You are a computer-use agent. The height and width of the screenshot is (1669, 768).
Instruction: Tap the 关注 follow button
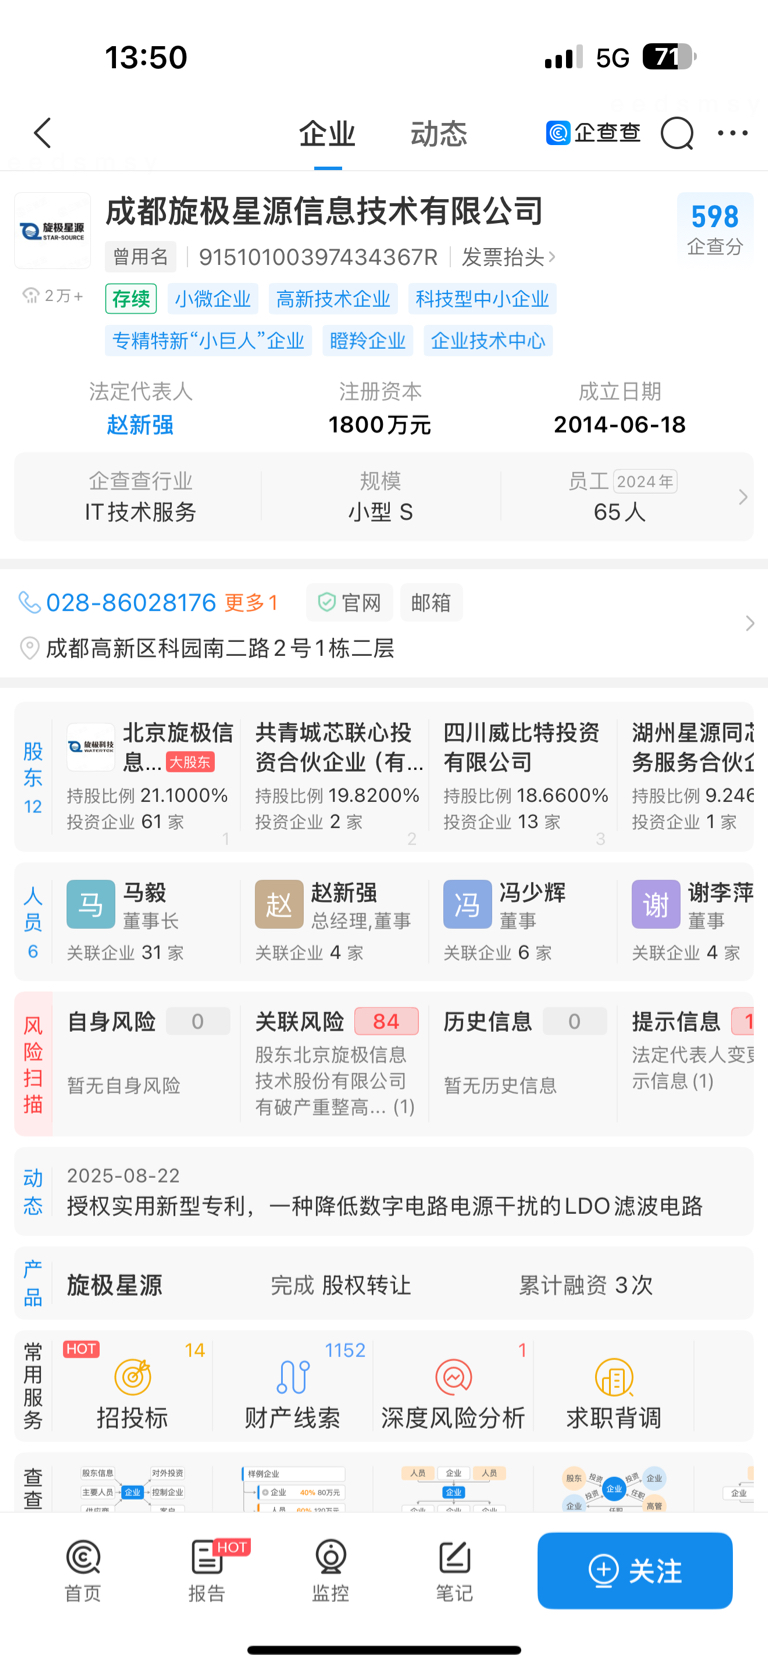635,1570
